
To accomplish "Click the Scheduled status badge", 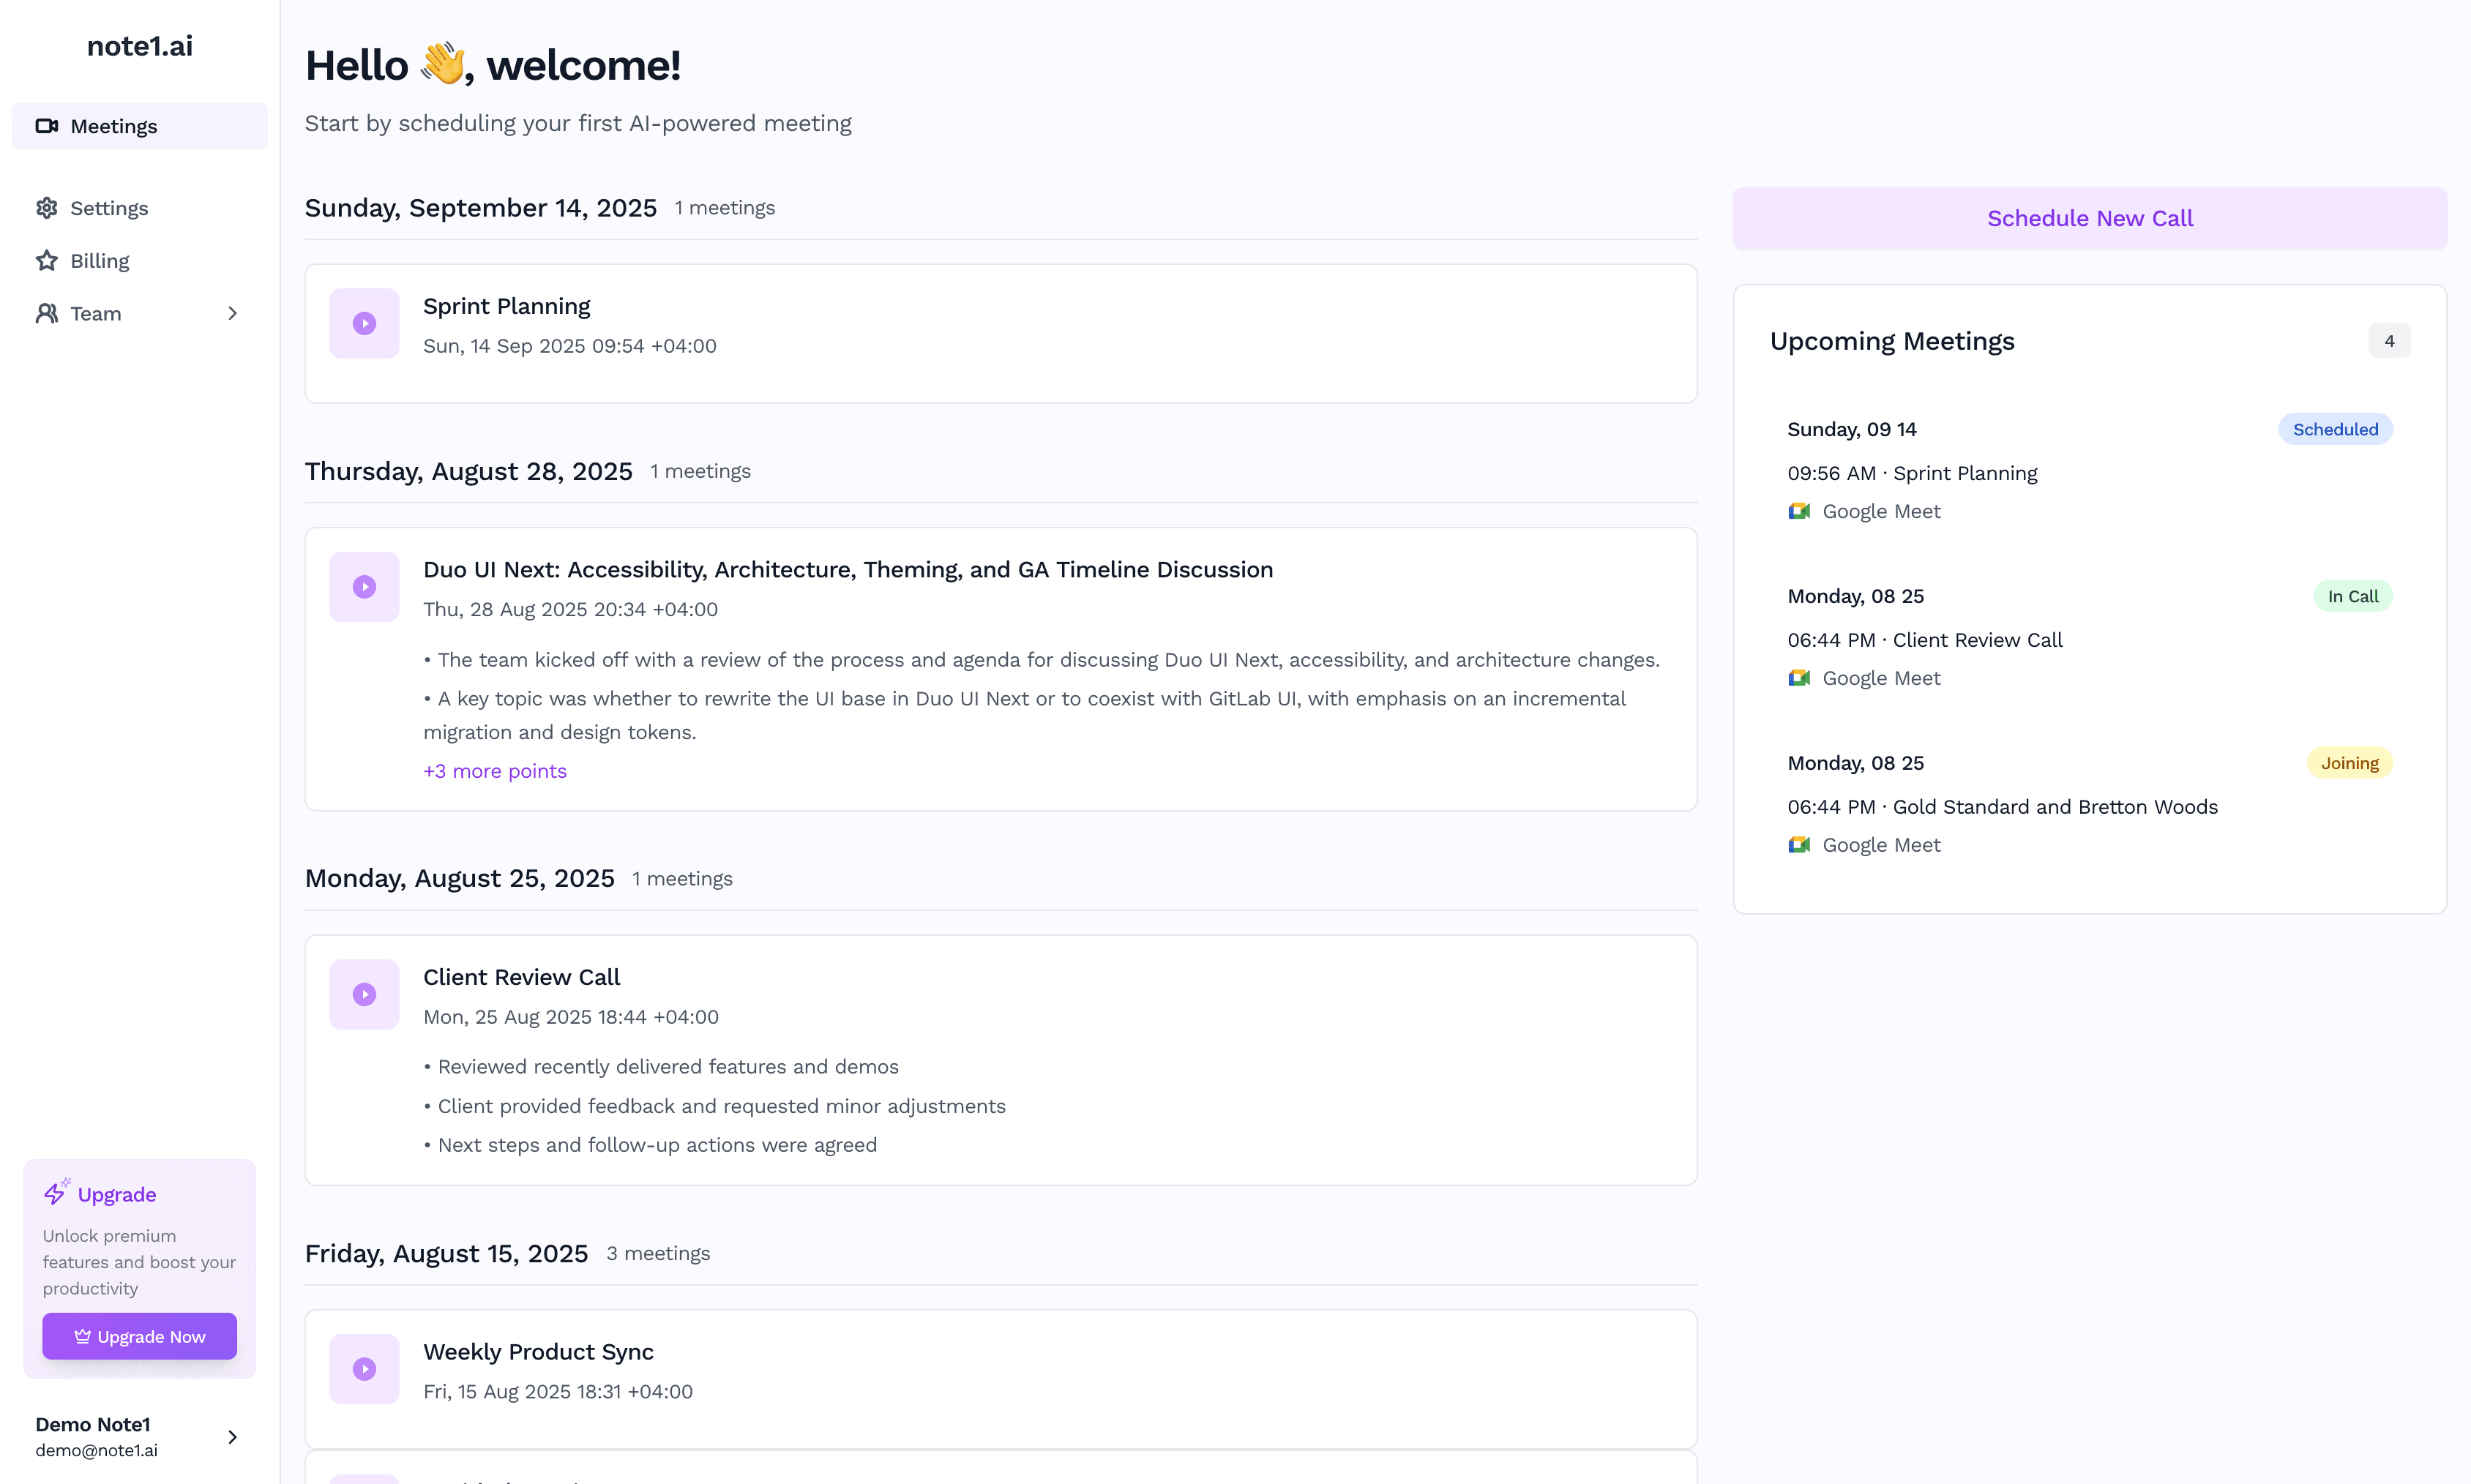I will click(2334, 429).
